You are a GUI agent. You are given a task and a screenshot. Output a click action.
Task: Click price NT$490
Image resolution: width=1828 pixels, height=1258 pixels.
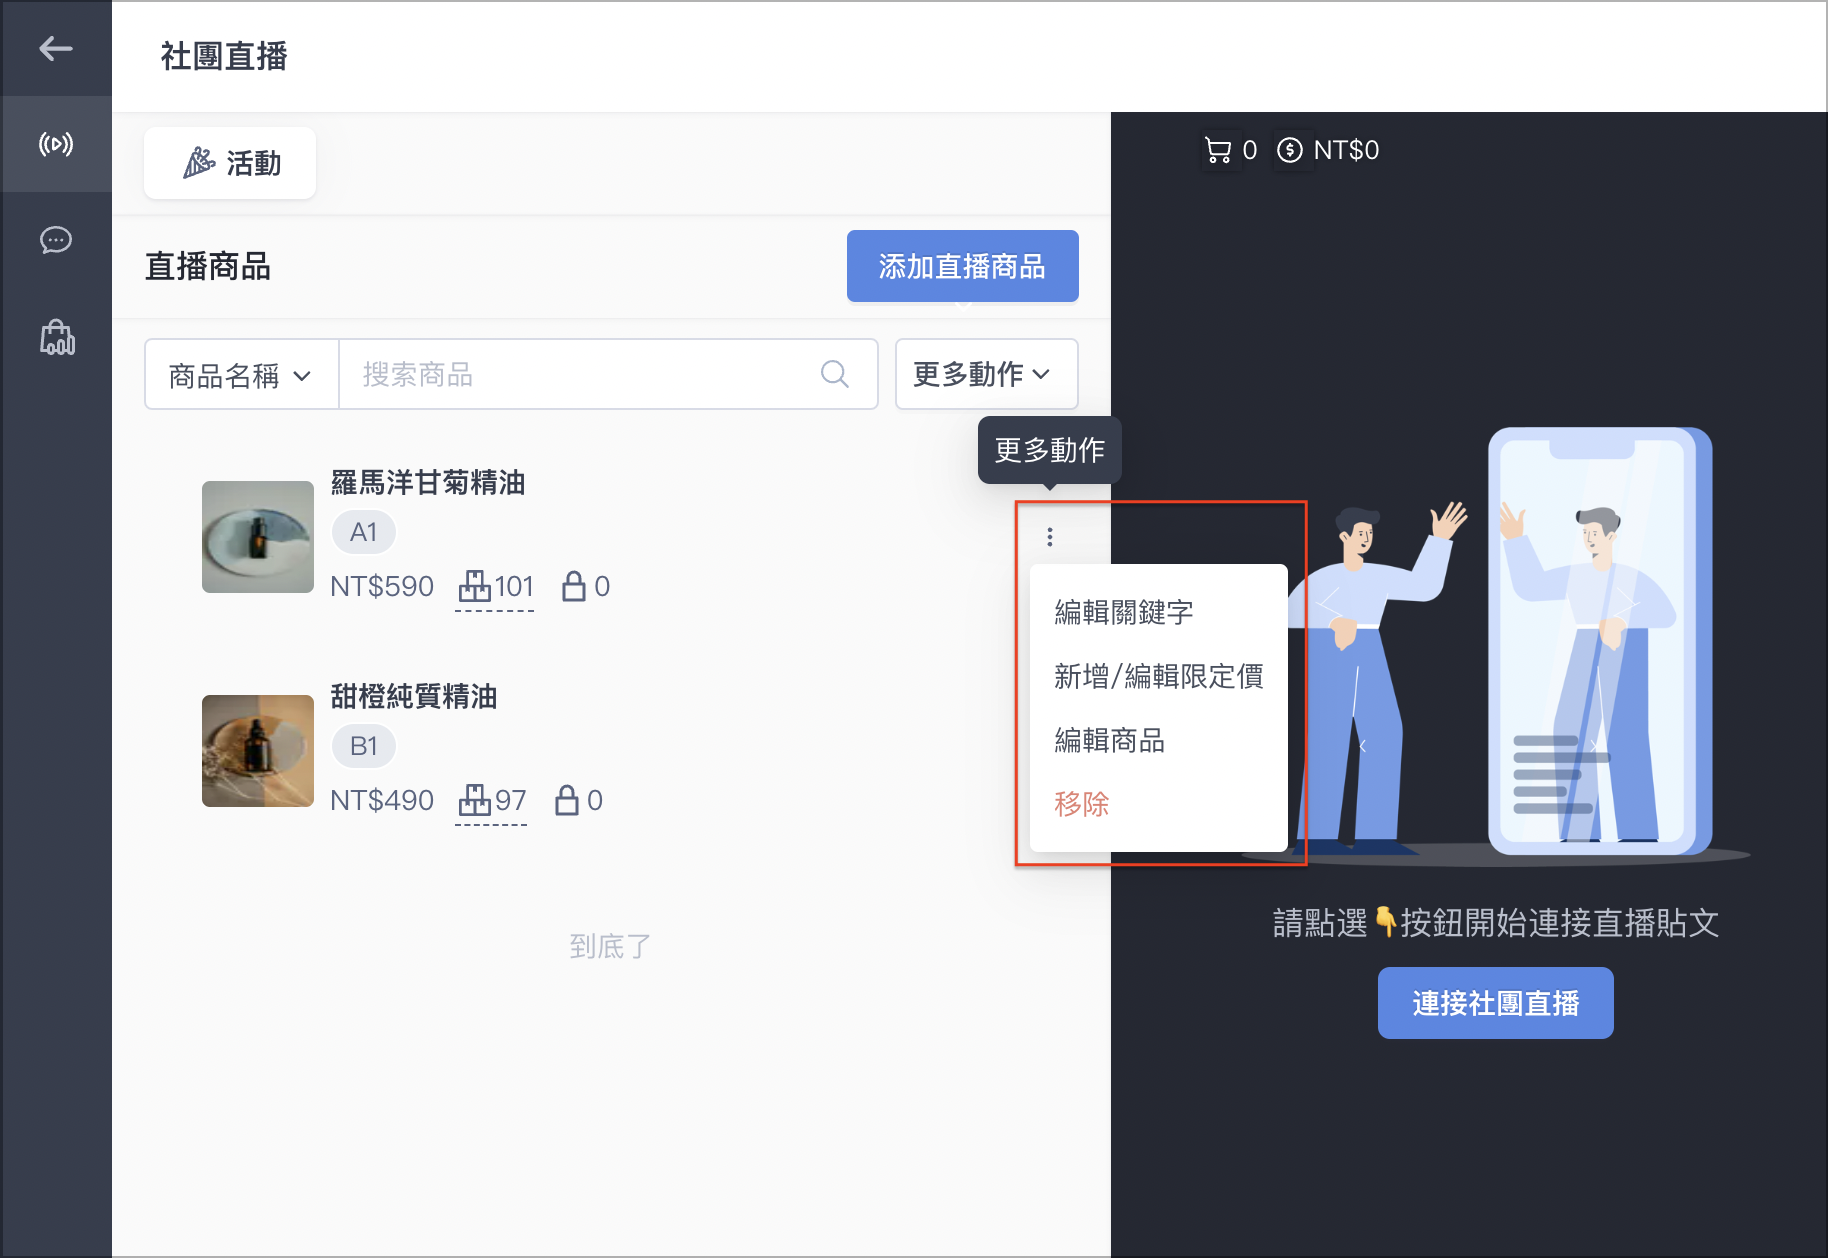pyautogui.click(x=382, y=800)
